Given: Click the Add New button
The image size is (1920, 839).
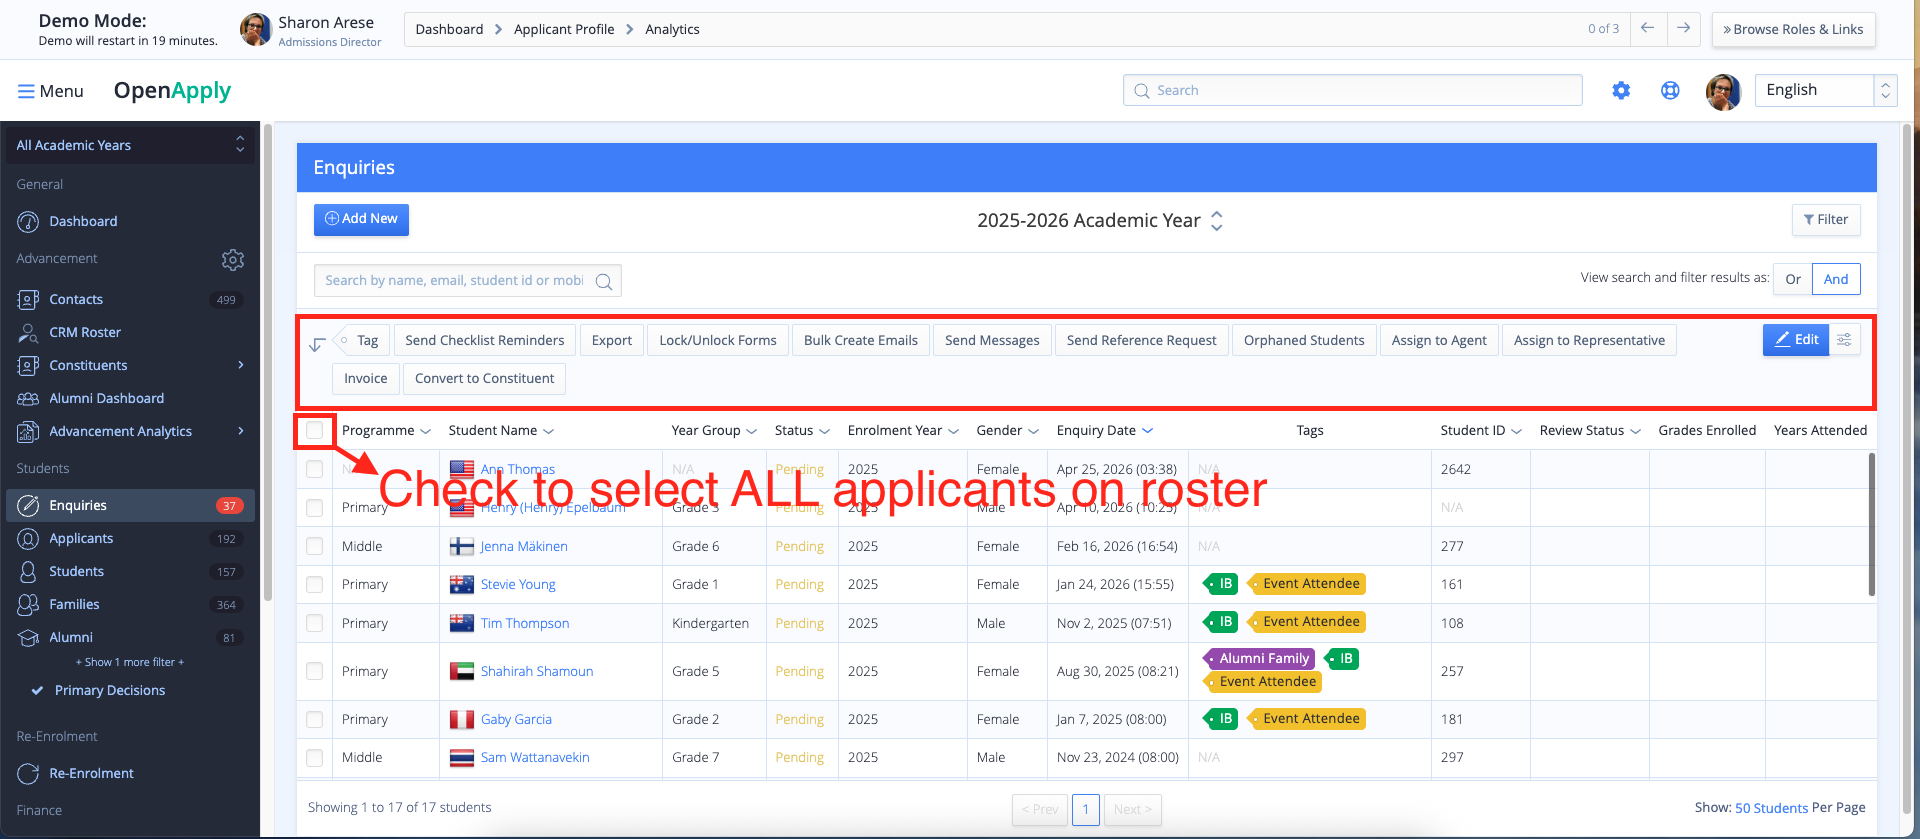Looking at the screenshot, I should (361, 219).
